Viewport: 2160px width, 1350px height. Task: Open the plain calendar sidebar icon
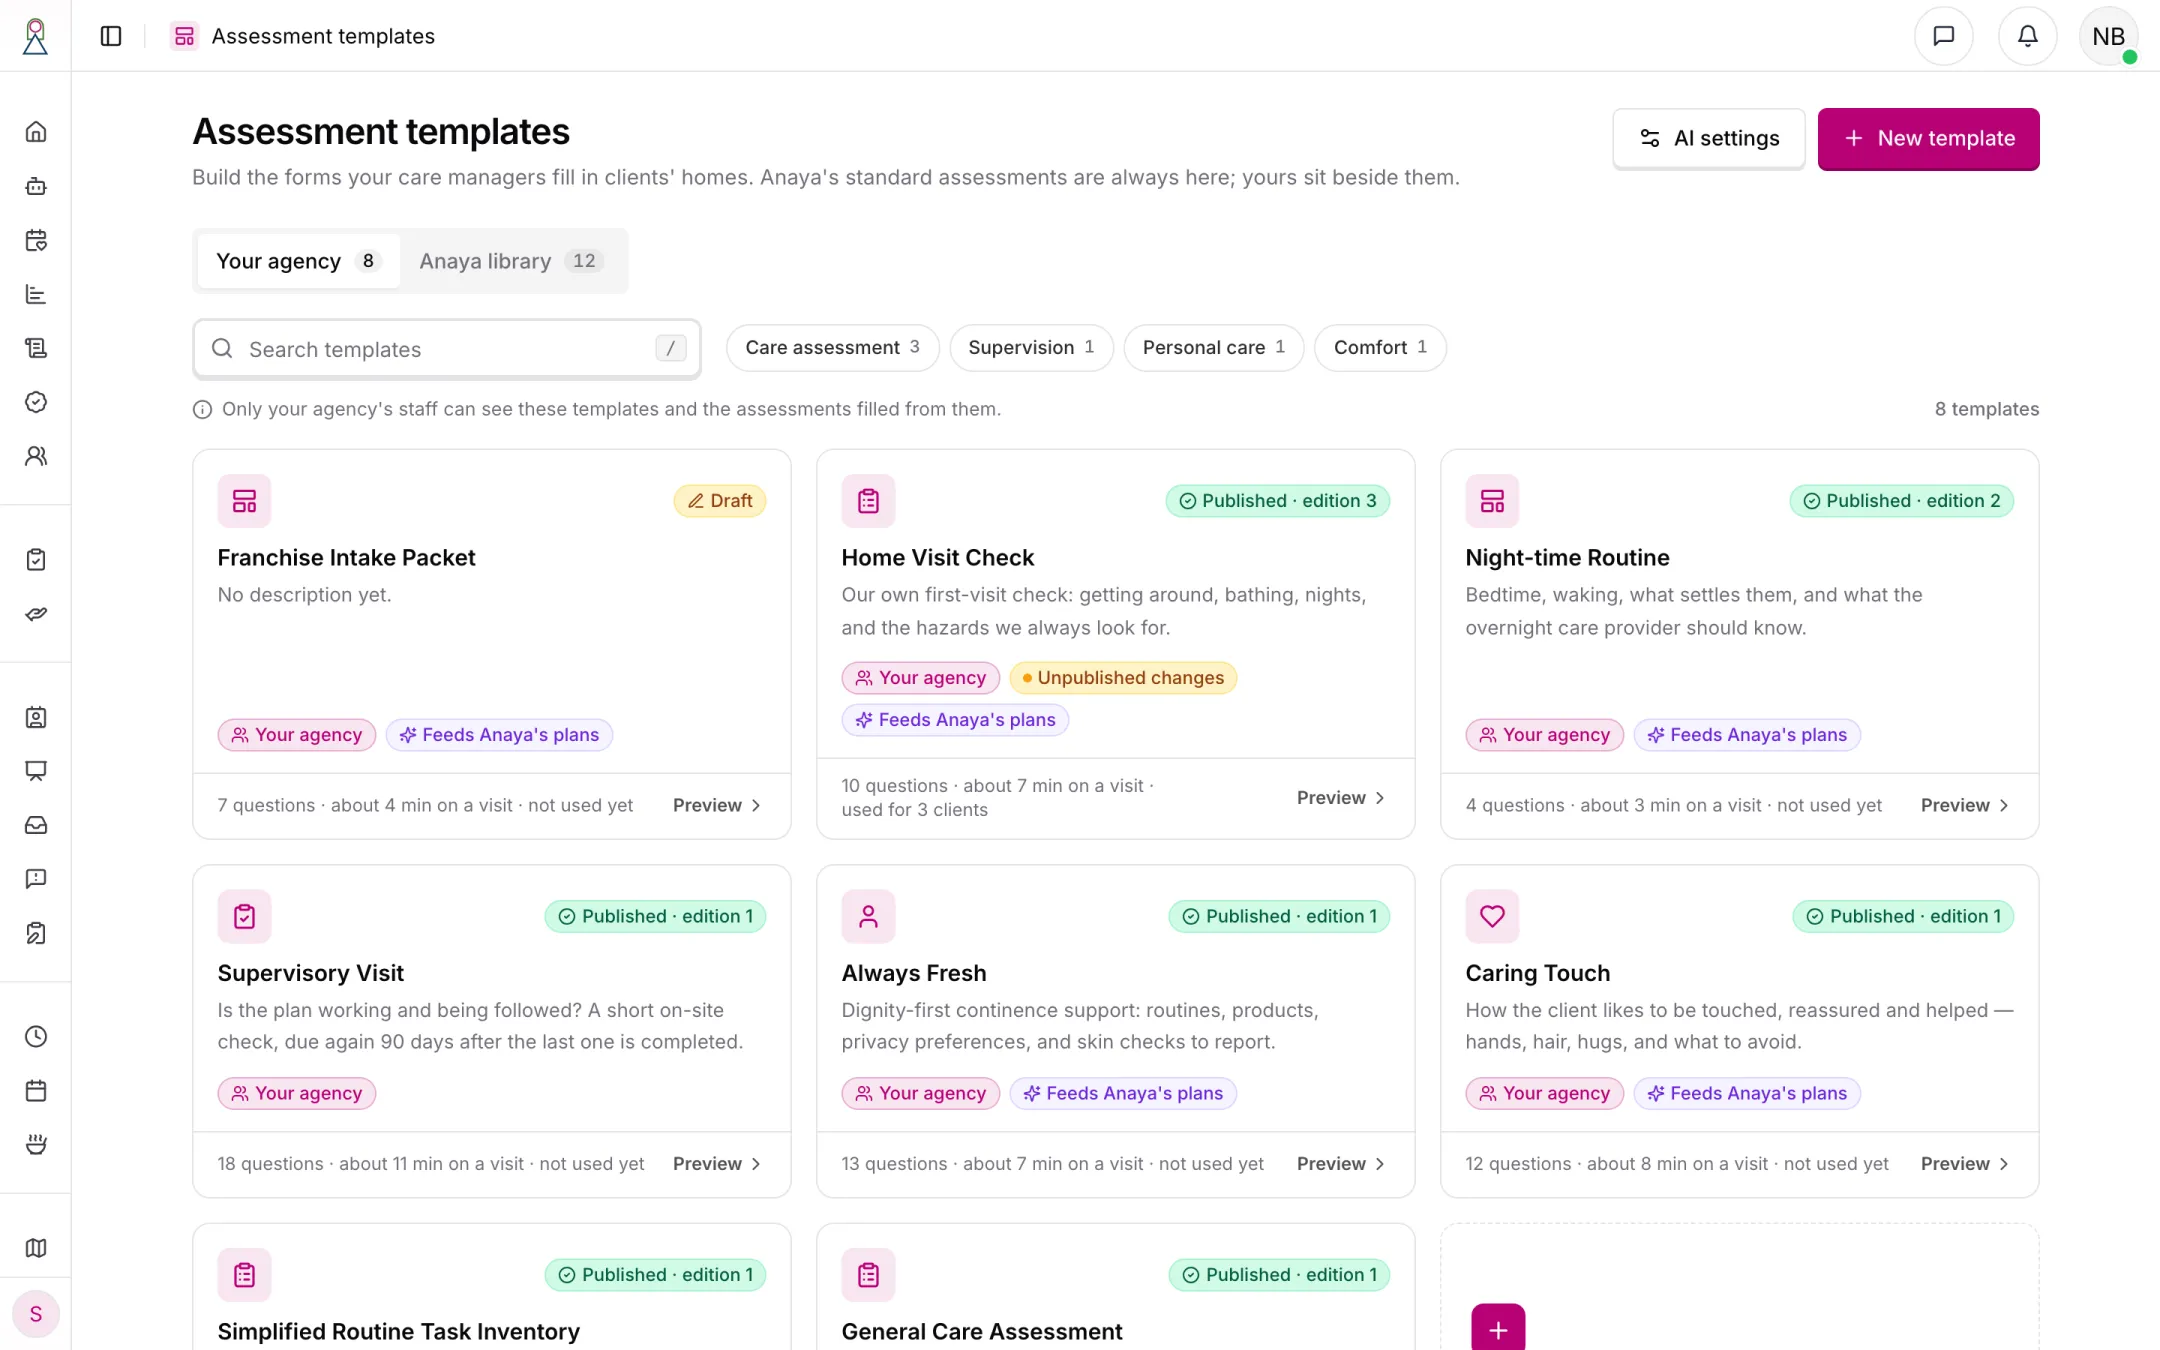coord(36,1091)
